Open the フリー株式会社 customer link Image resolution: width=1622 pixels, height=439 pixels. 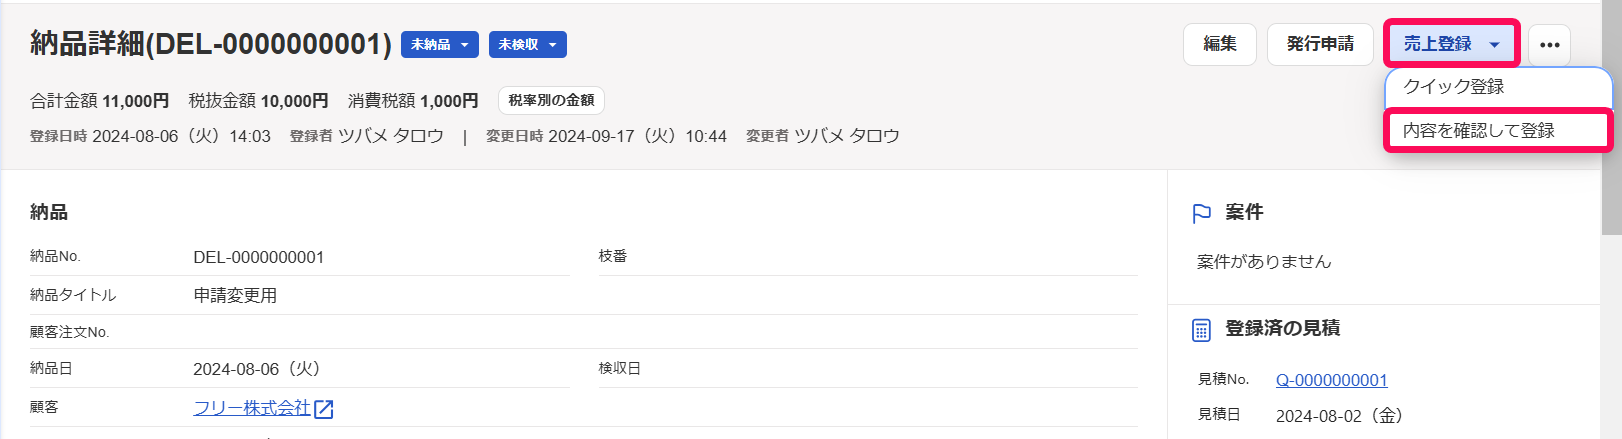(x=252, y=408)
